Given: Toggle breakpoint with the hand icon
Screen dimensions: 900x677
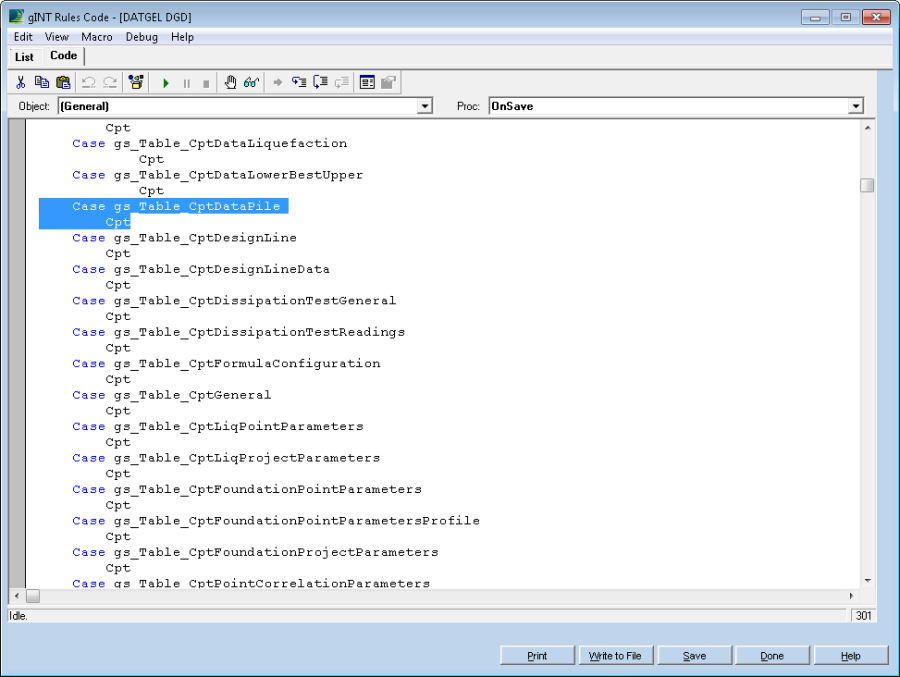Looking at the screenshot, I should [x=230, y=83].
